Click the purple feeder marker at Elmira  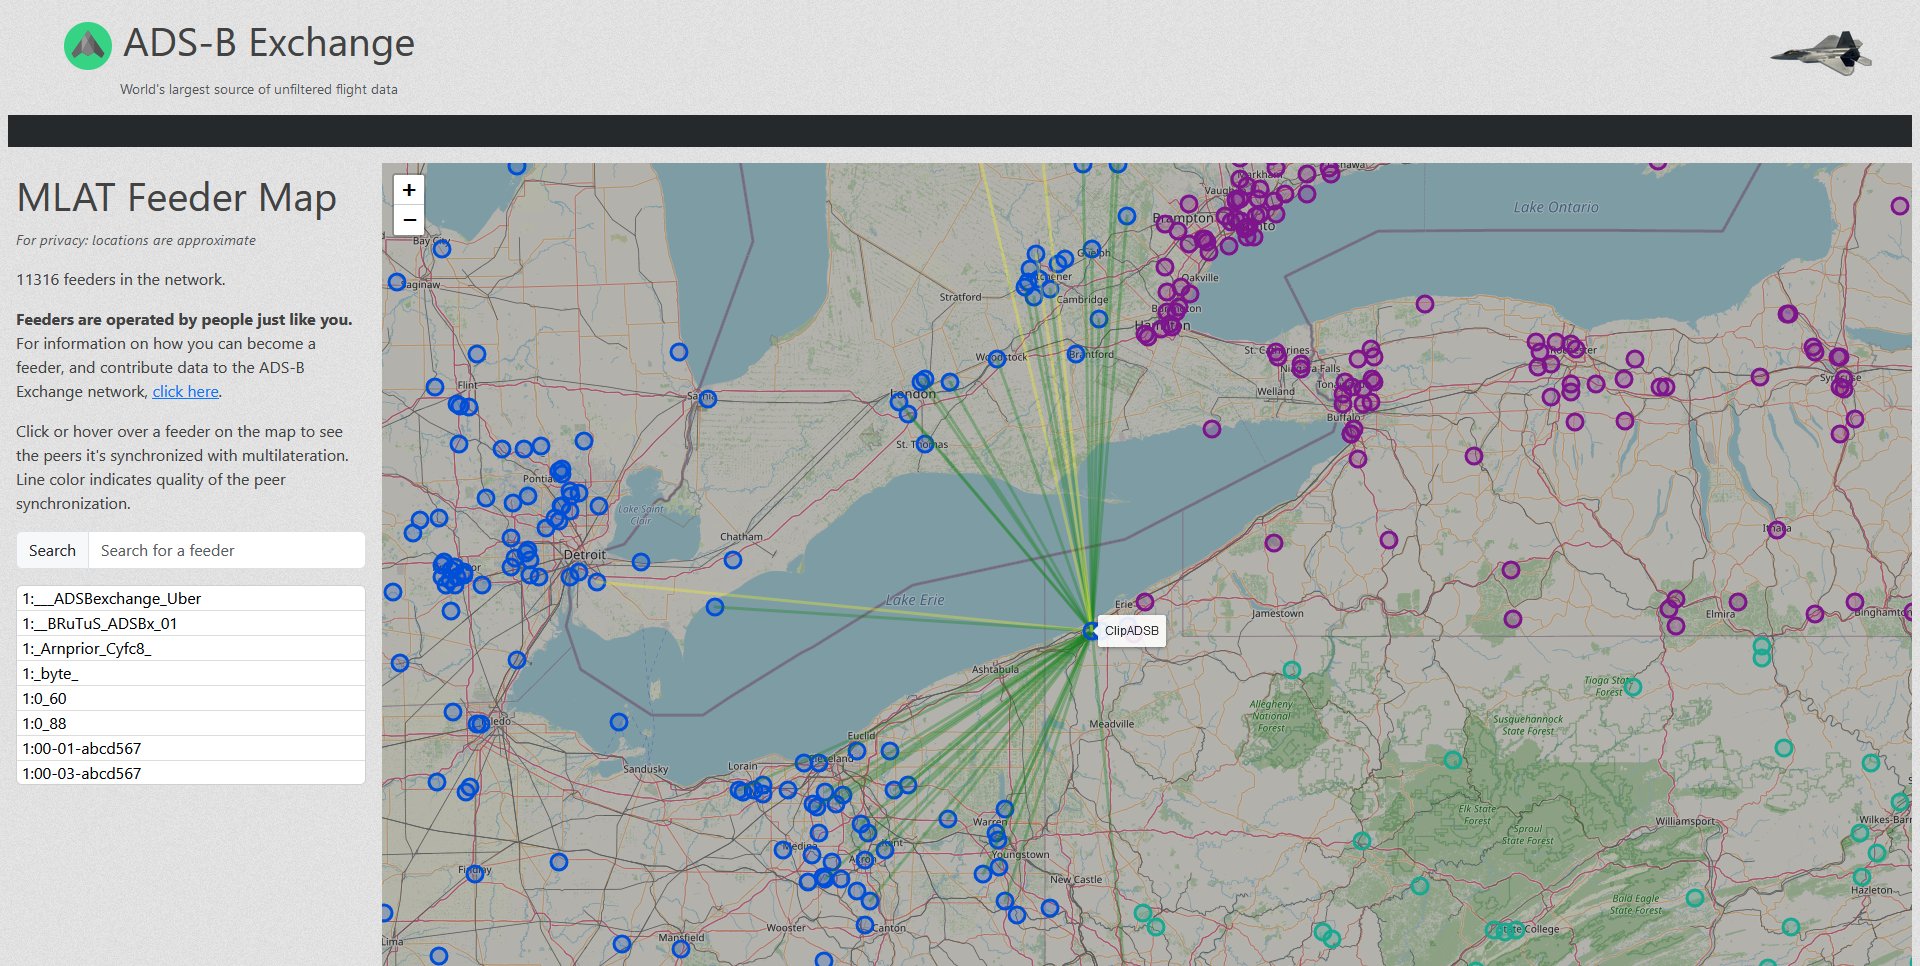1738,602
